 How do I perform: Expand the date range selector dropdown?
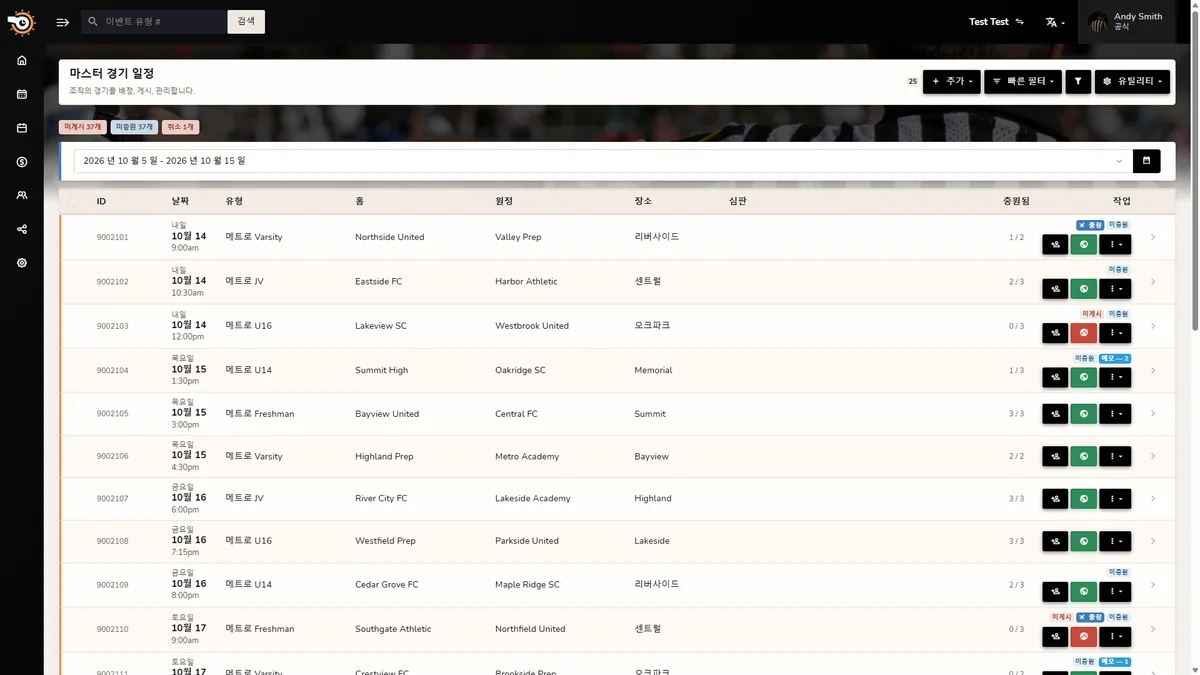[1119, 161]
